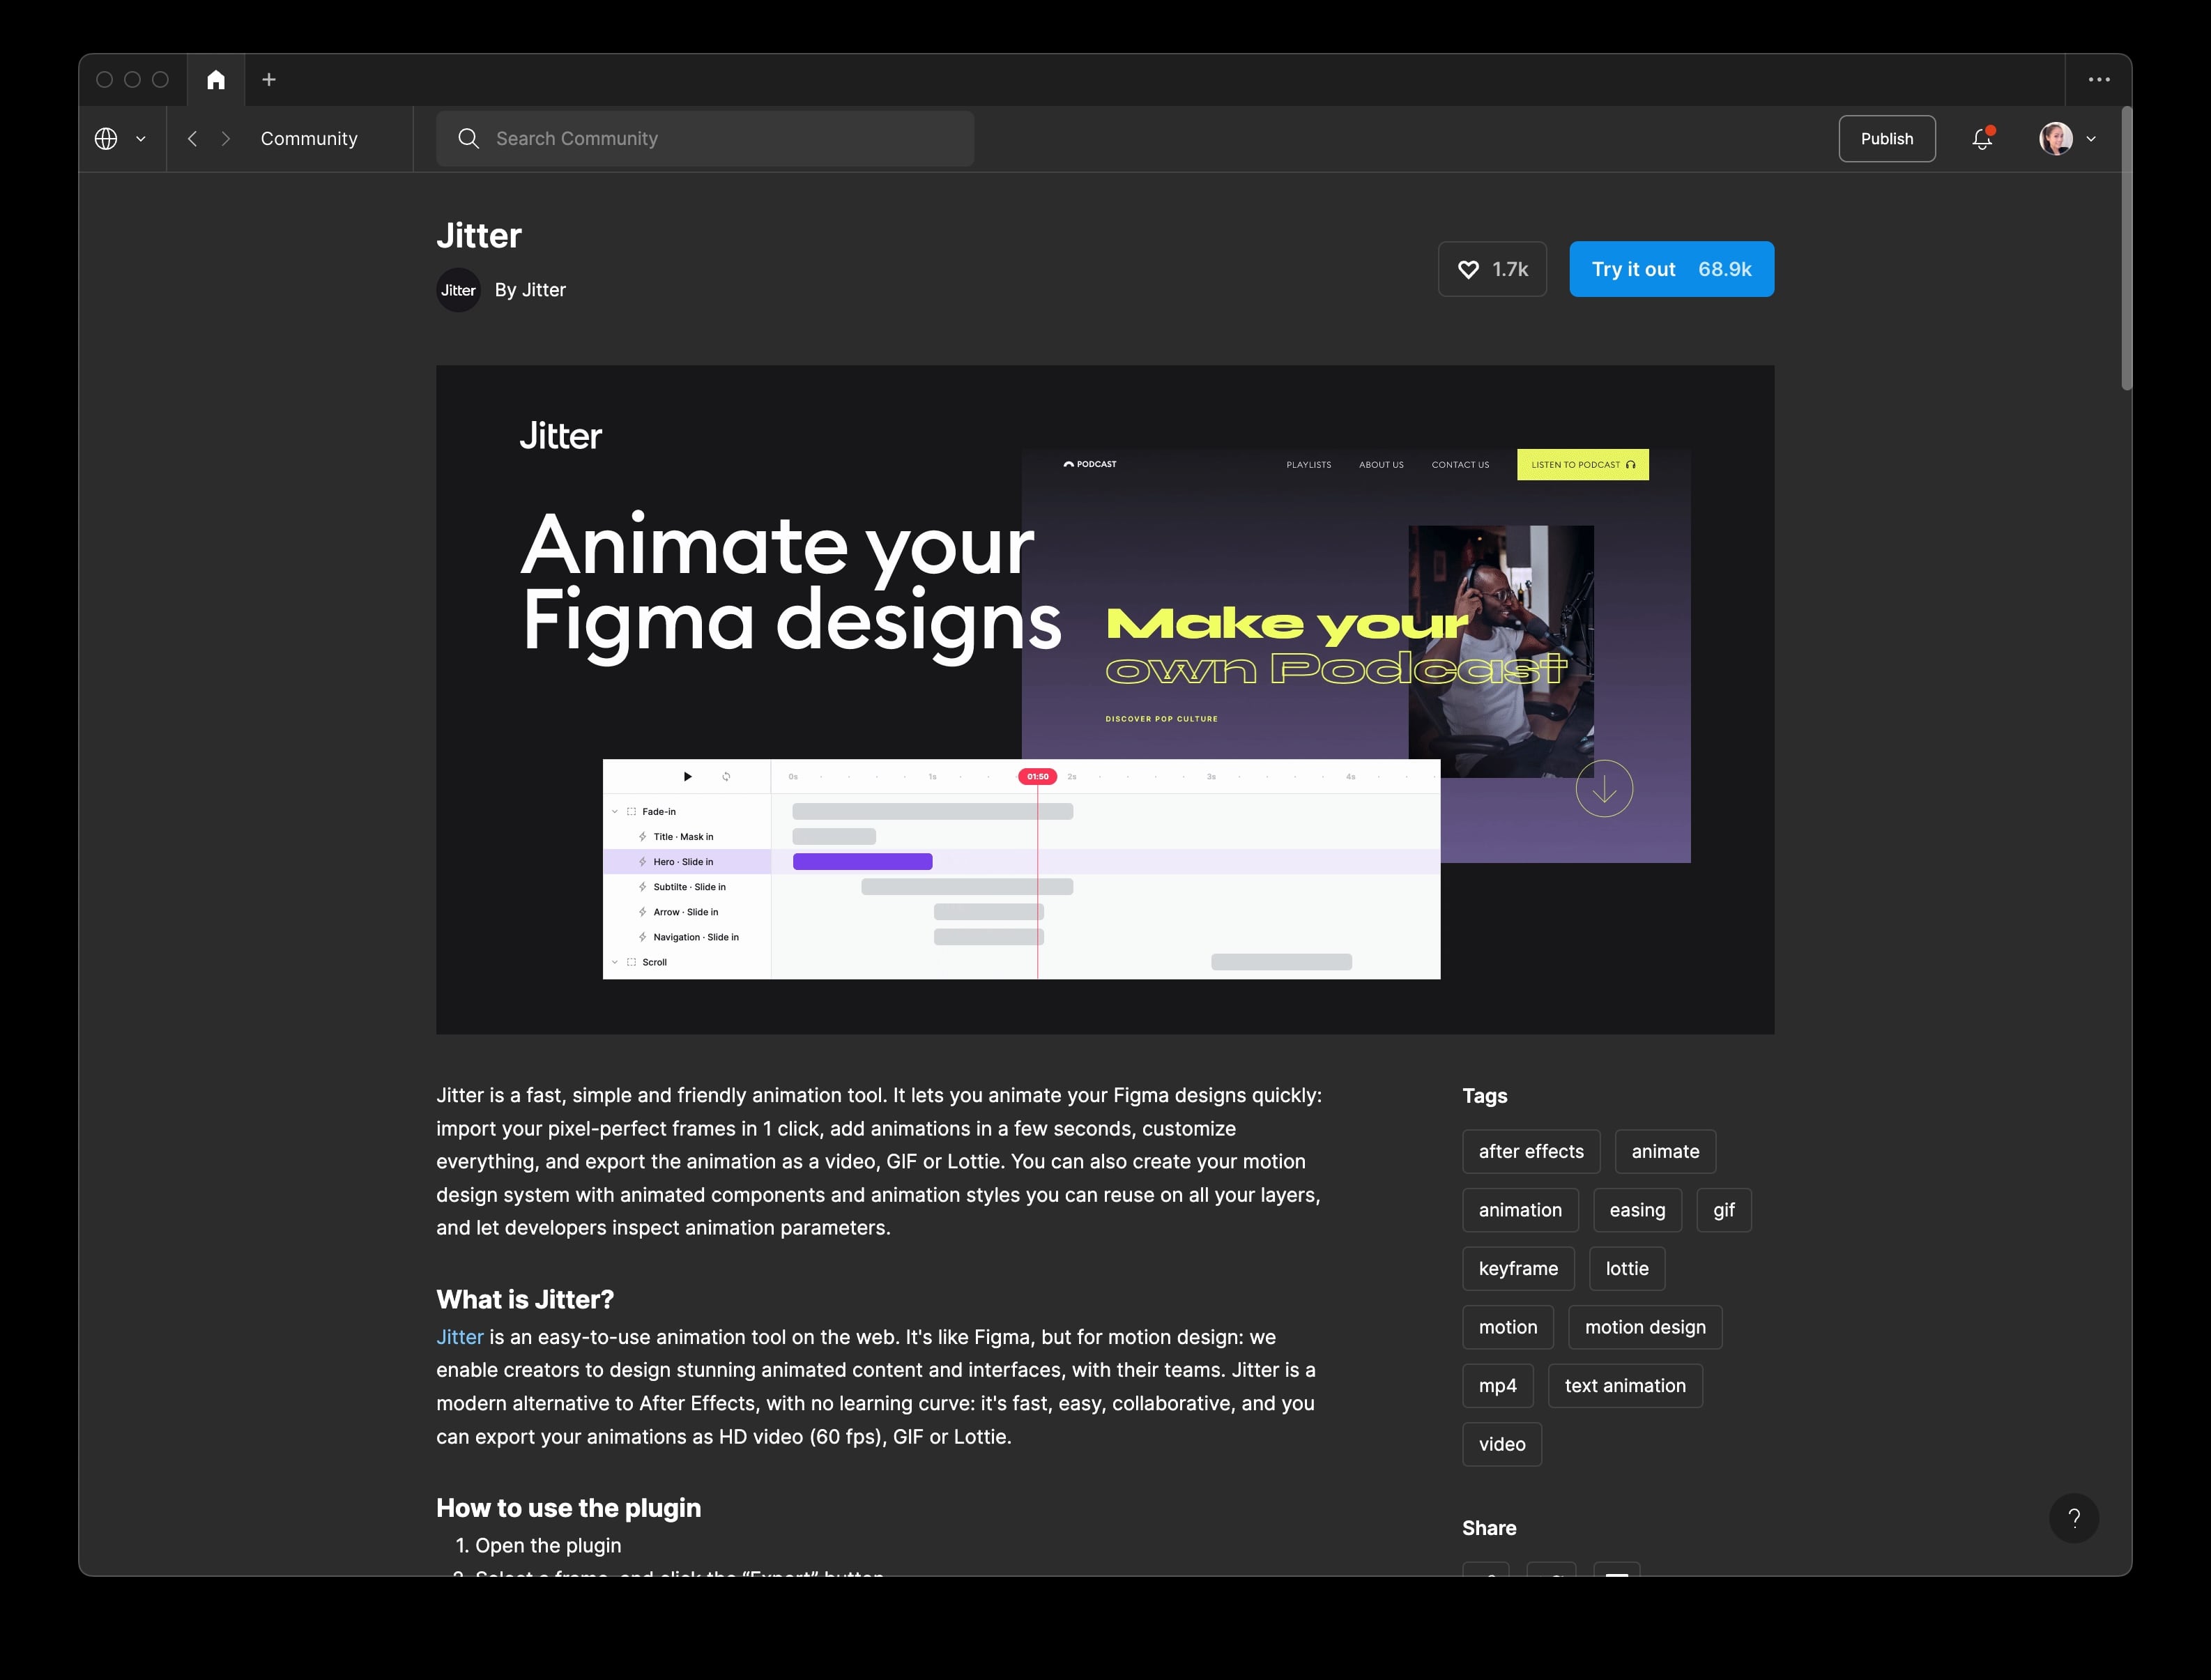The width and height of the screenshot is (2211, 1680).
Task: Click the Share heading
Action: point(1489,1528)
